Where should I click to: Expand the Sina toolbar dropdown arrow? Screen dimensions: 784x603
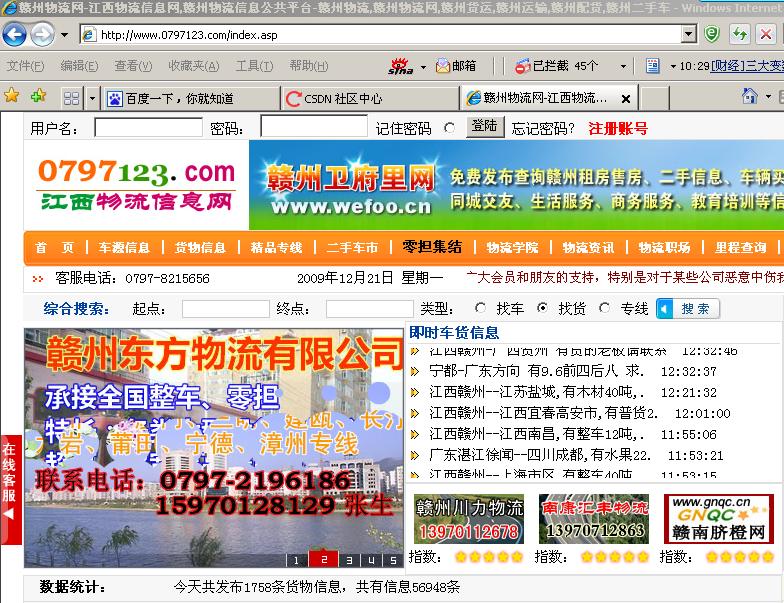coord(424,66)
